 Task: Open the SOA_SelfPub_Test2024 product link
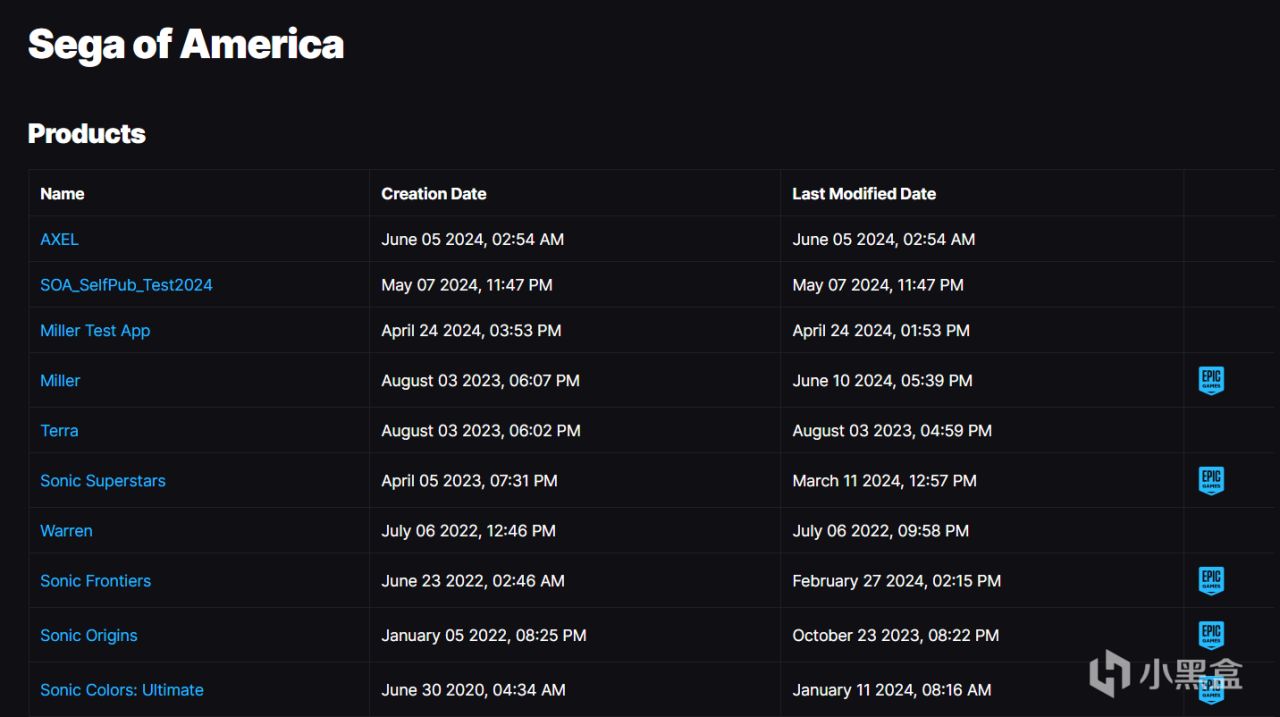(126, 285)
